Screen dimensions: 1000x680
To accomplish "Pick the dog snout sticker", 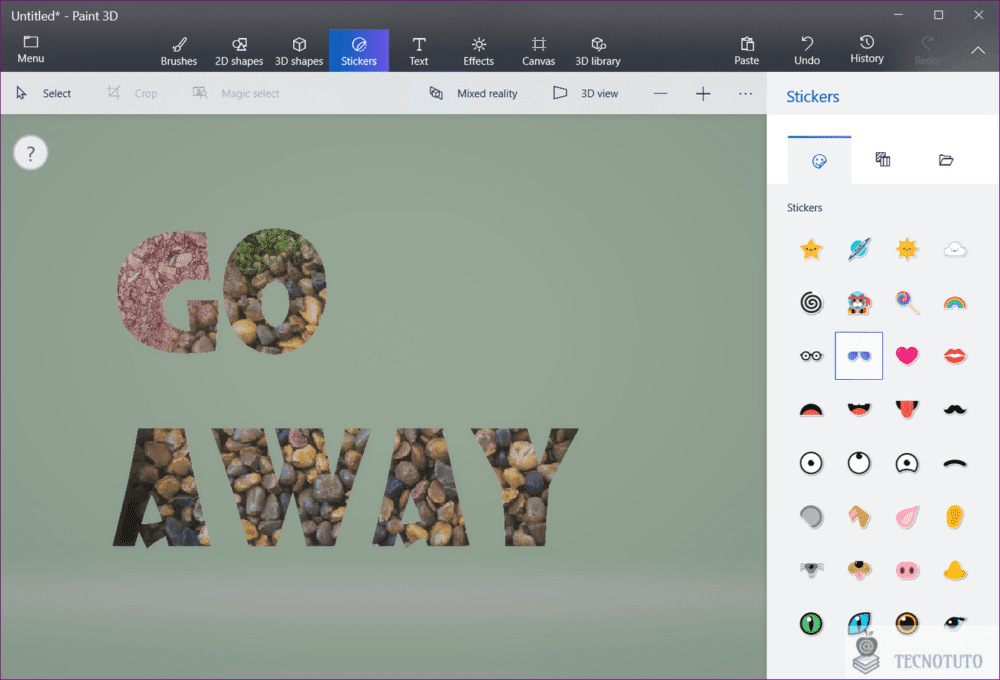I will tap(859, 570).
